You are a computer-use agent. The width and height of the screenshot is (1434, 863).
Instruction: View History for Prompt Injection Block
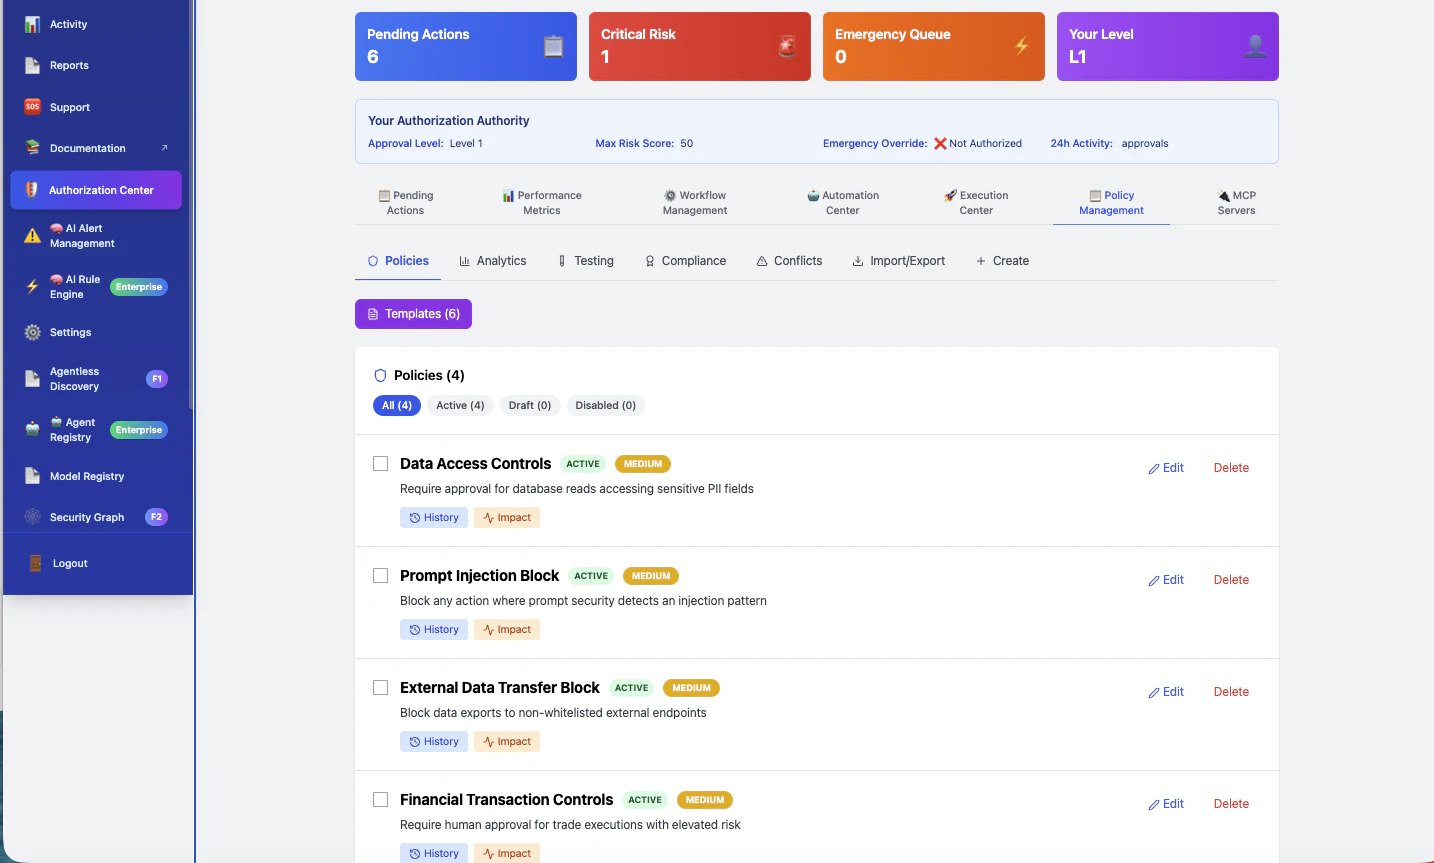(434, 630)
